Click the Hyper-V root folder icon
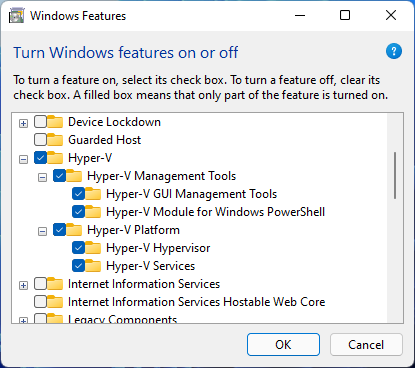415x368 pixels. pos(55,158)
